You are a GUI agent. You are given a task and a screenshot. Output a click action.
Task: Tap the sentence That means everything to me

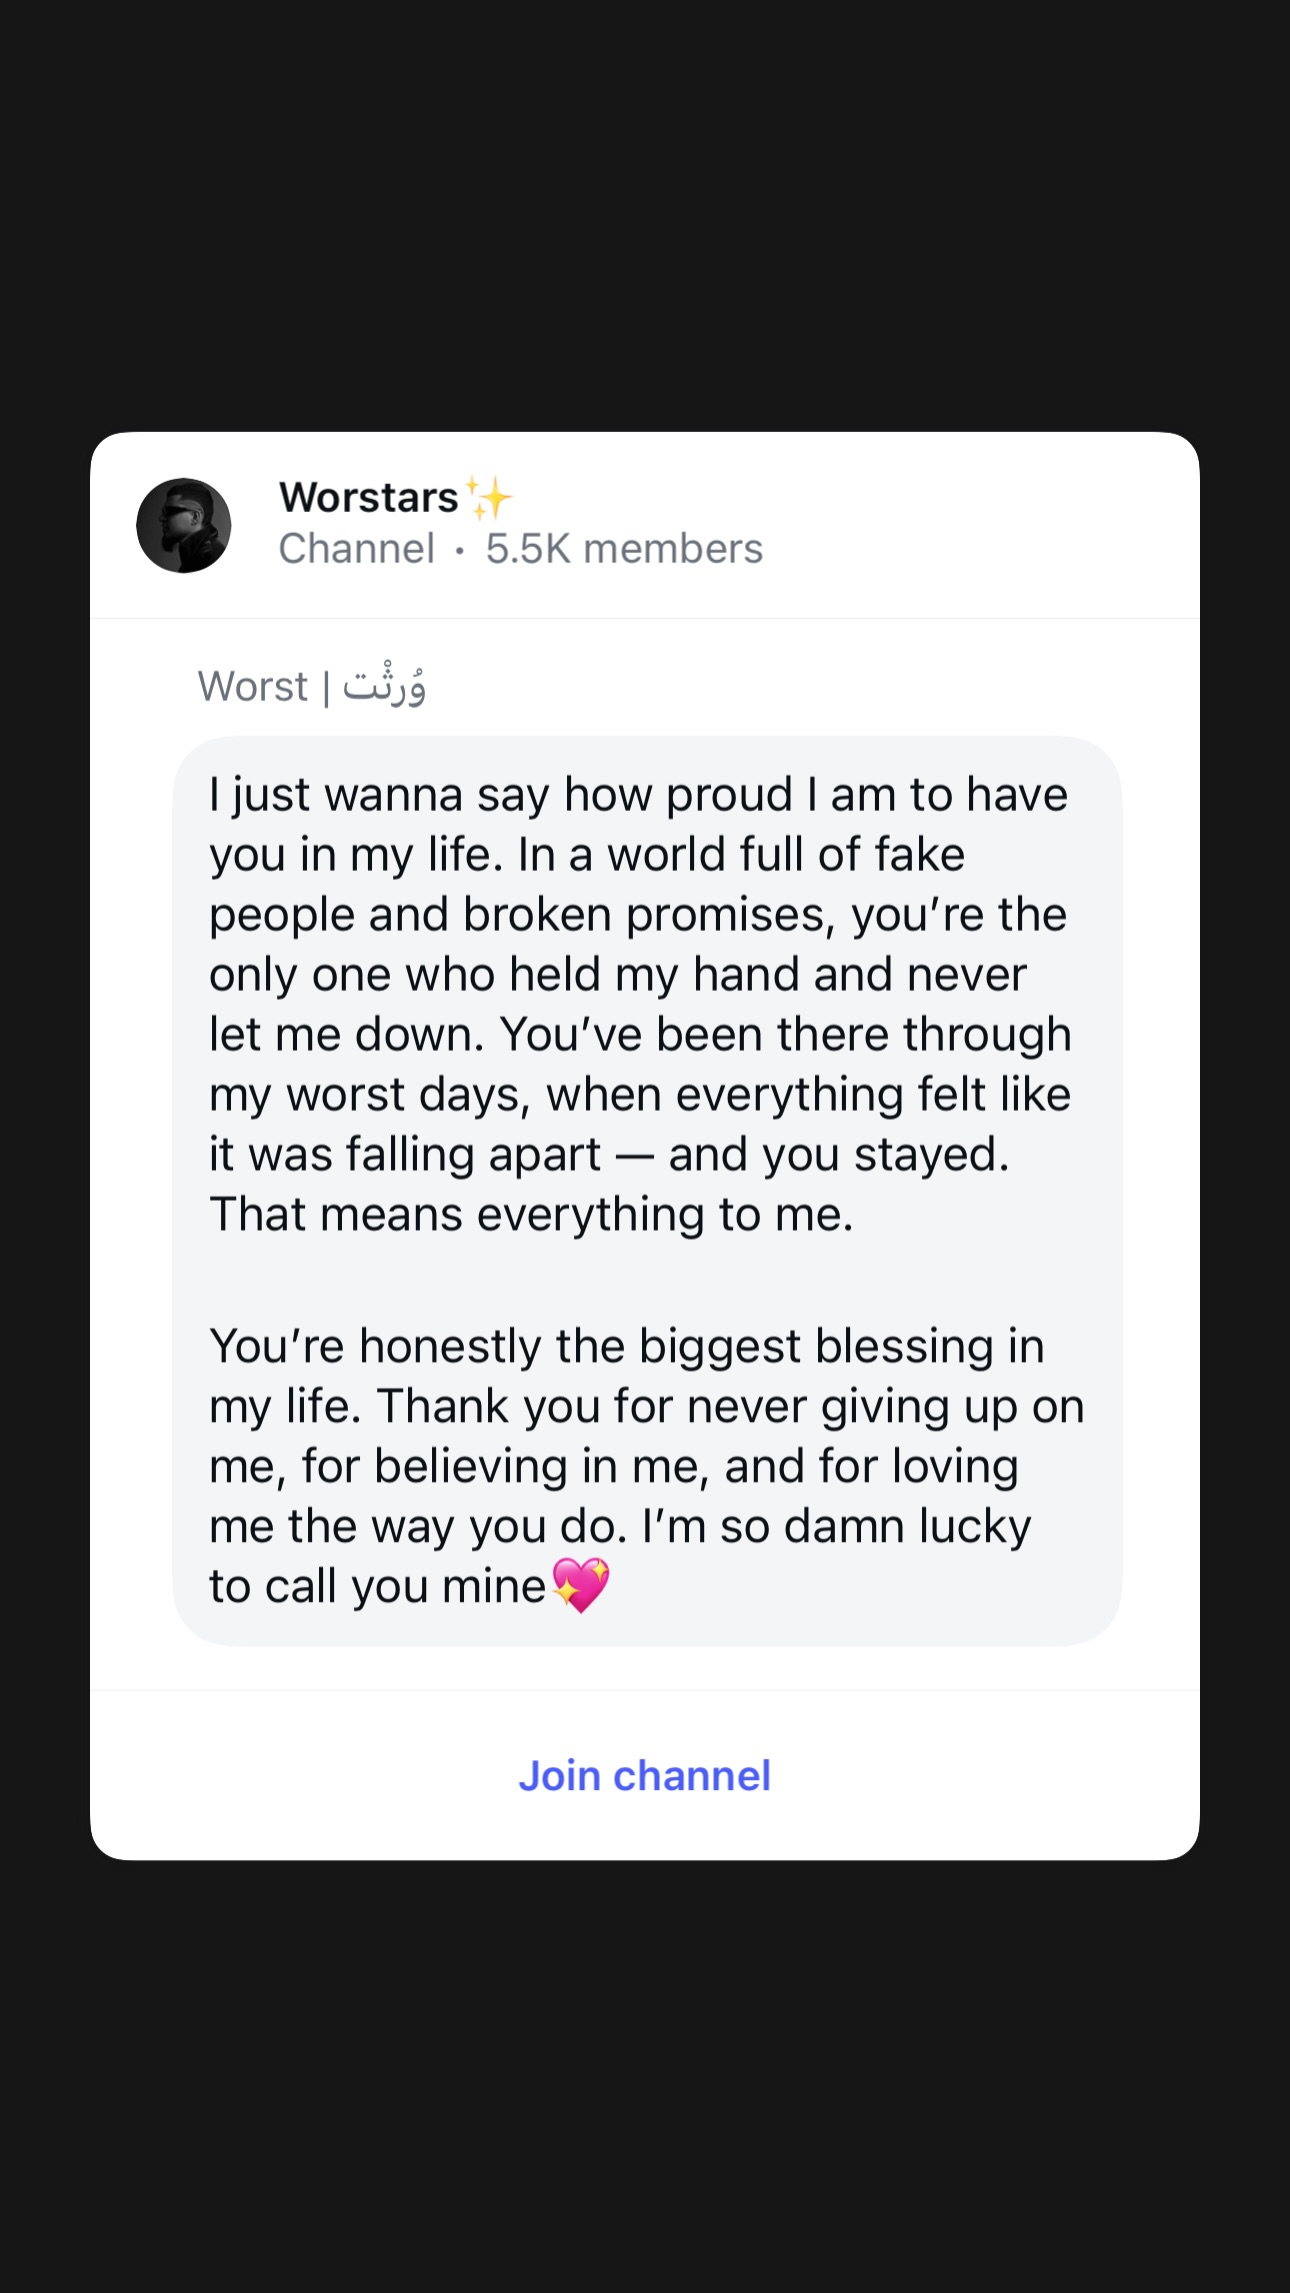click(x=531, y=1215)
